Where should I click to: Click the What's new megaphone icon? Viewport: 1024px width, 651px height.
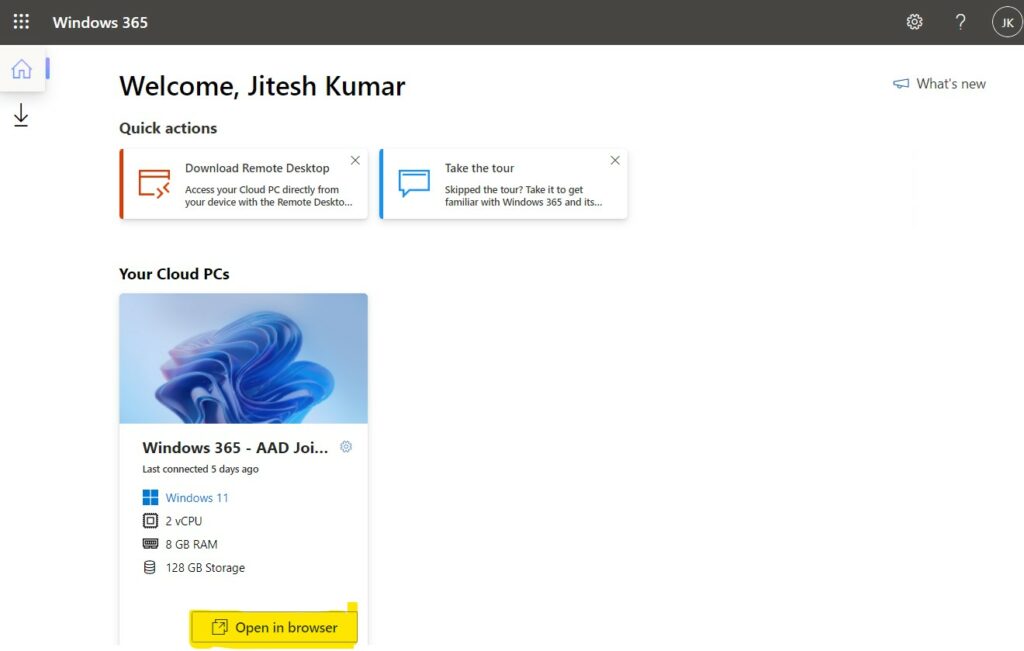tap(901, 84)
